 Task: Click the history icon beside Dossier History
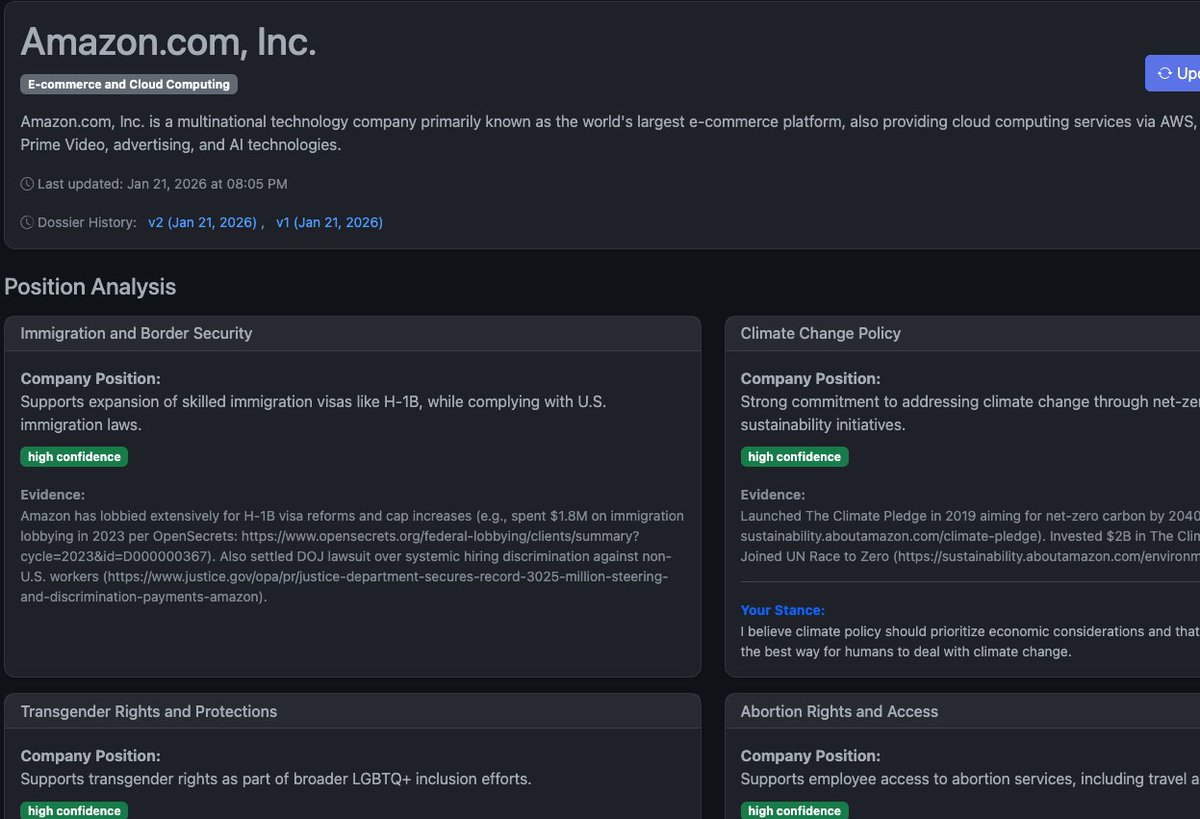27,222
